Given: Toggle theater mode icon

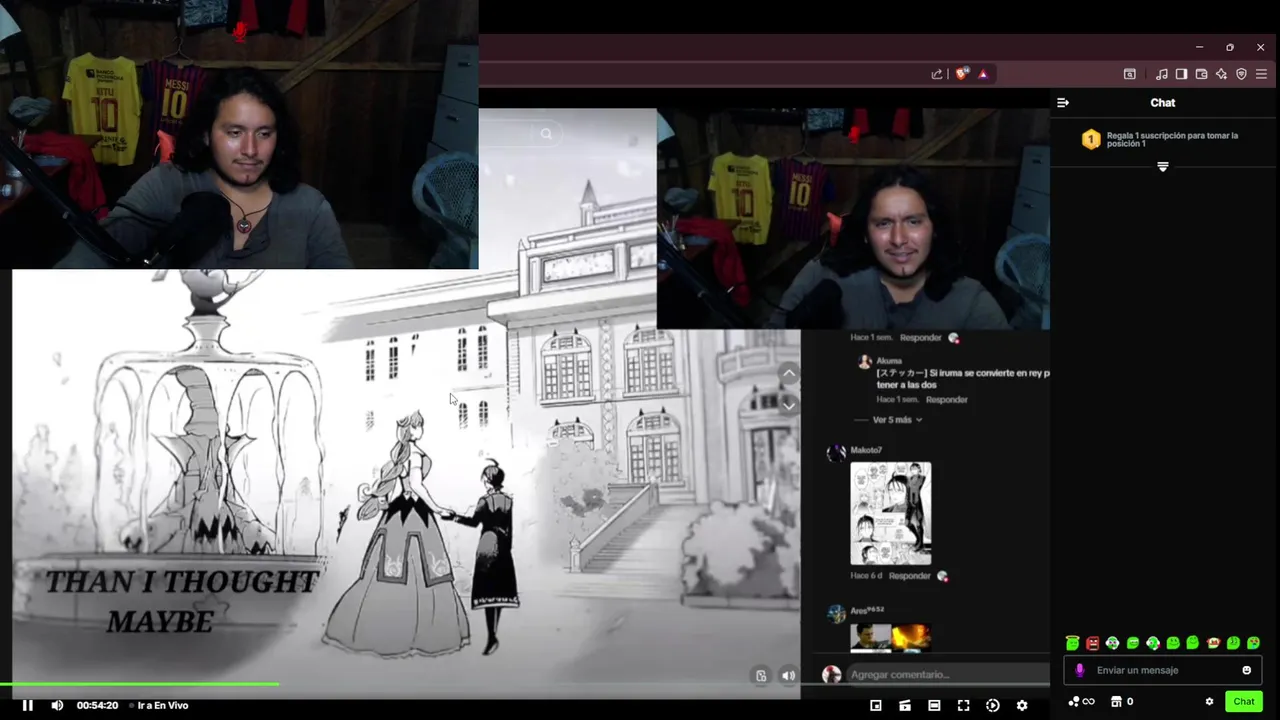Looking at the screenshot, I should coord(934,705).
